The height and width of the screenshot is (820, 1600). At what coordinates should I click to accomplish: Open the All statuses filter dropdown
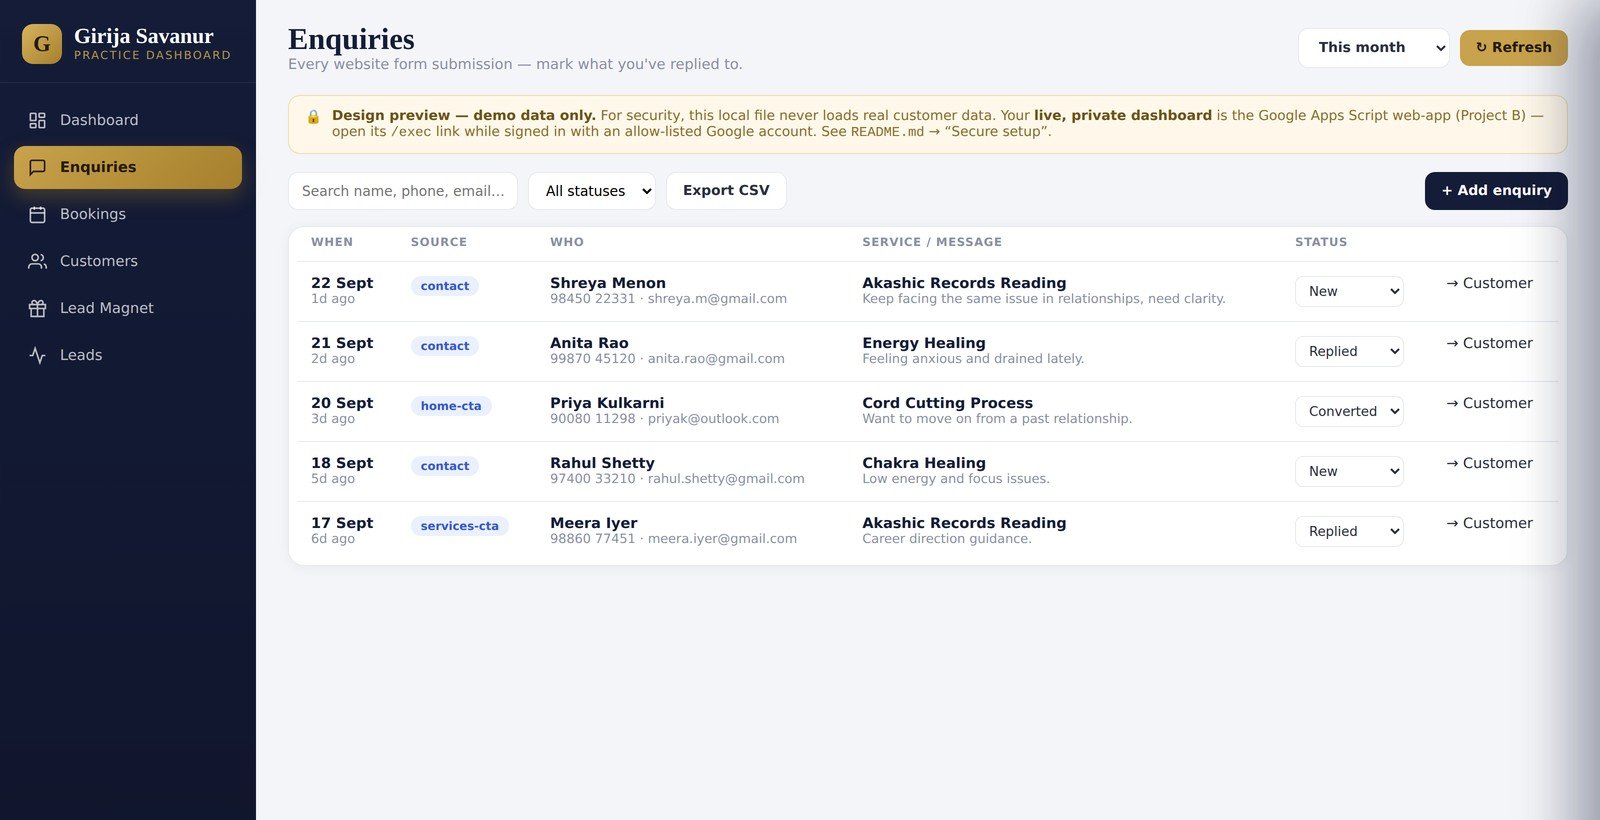(592, 191)
